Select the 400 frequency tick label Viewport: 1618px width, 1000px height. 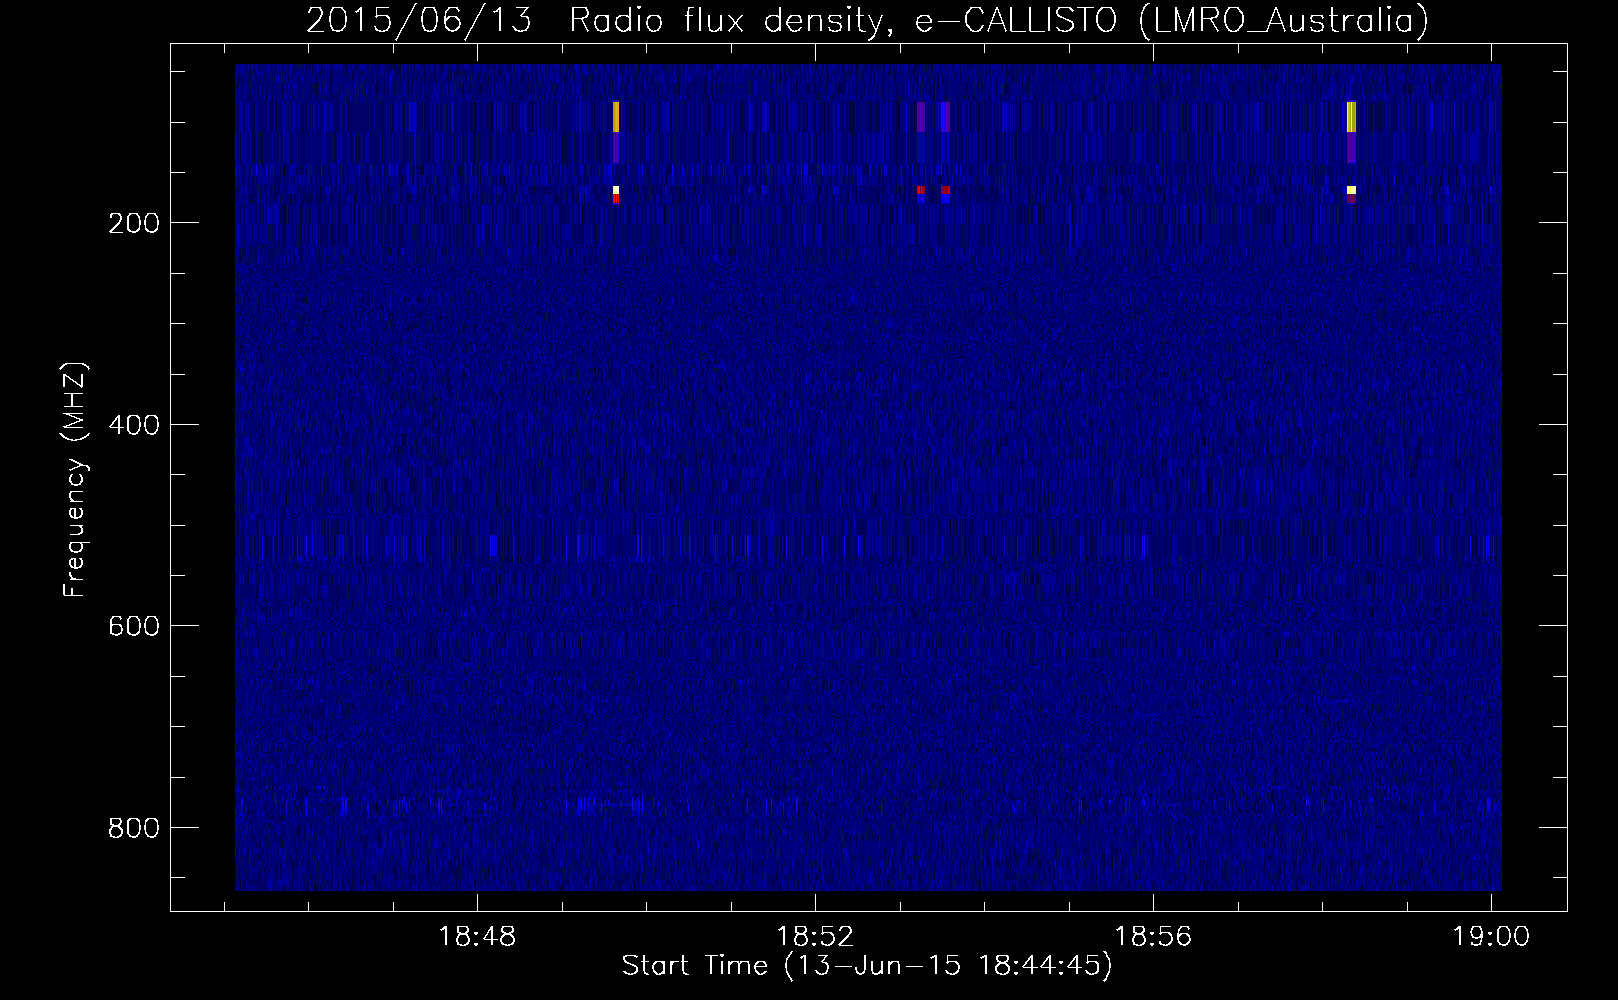click(x=134, y=425)
